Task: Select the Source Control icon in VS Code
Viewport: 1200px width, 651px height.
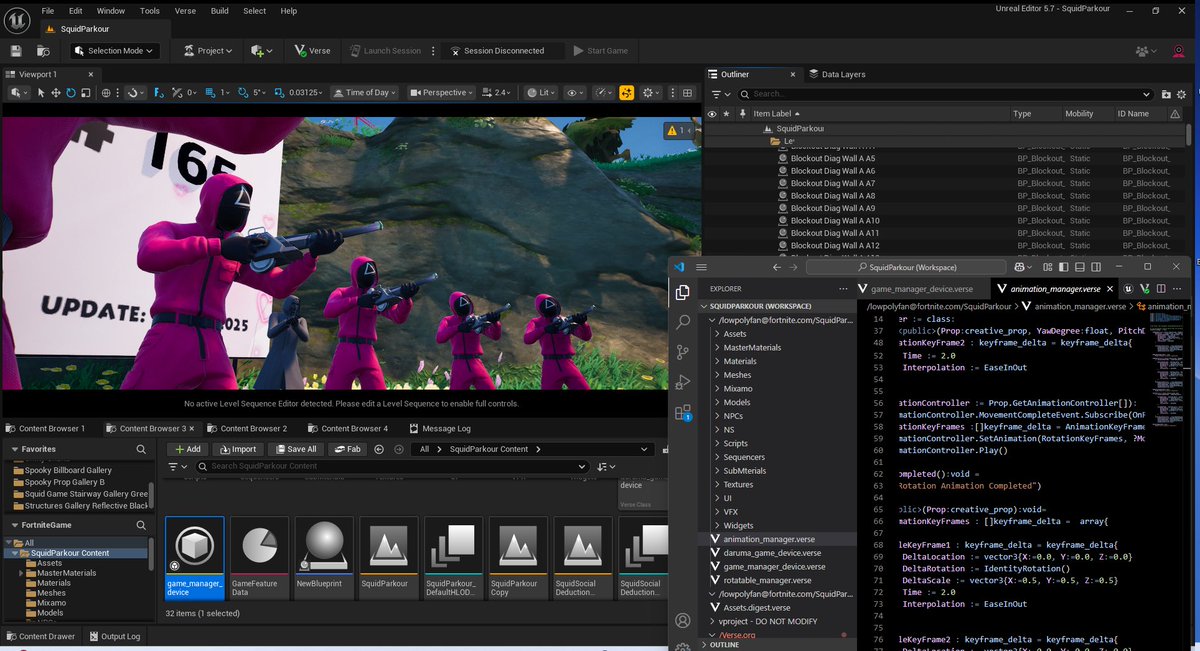Action: [x=682, y=352]
